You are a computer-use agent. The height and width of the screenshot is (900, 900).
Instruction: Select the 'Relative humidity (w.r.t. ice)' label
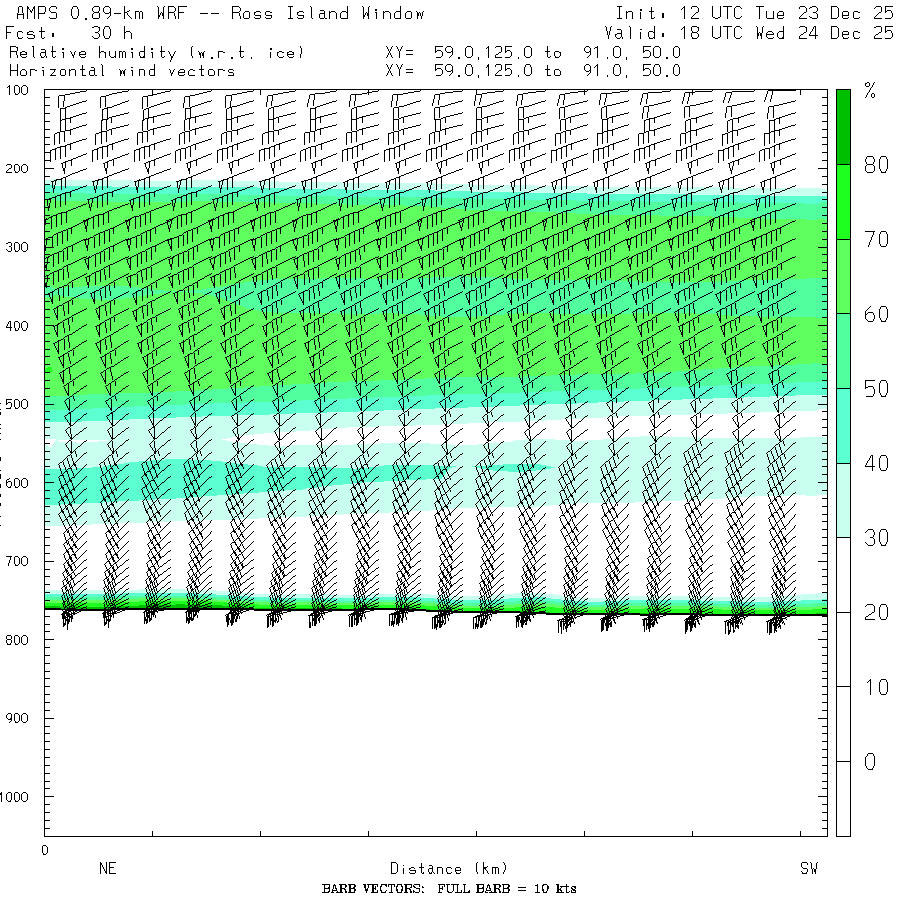coord(156,52)
